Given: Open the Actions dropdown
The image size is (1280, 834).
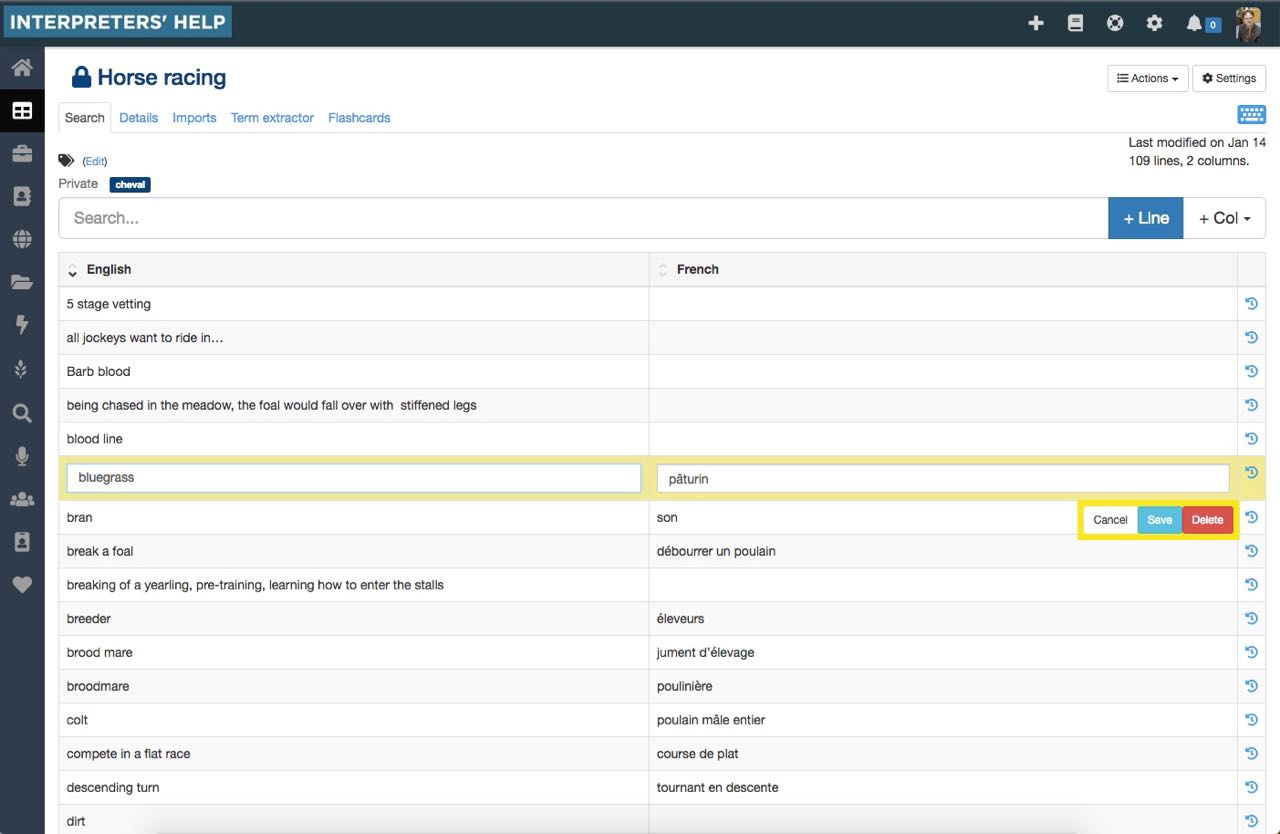Looking at the screenshot, I should click(x=1148, y=78).
